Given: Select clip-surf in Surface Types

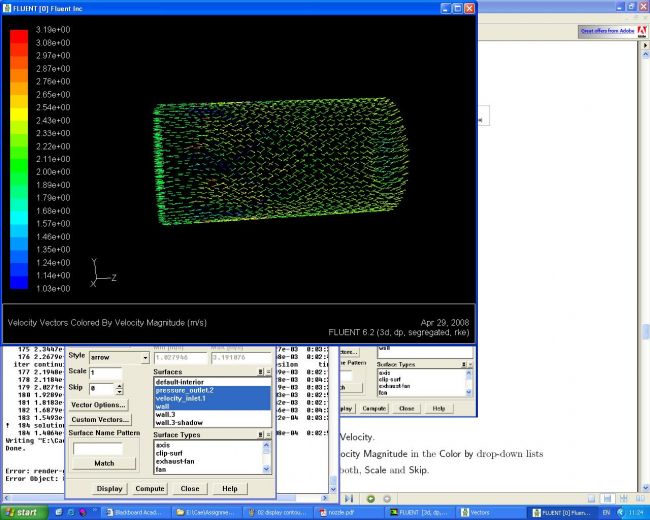Looking at the screenshot, I should [209, 453].
